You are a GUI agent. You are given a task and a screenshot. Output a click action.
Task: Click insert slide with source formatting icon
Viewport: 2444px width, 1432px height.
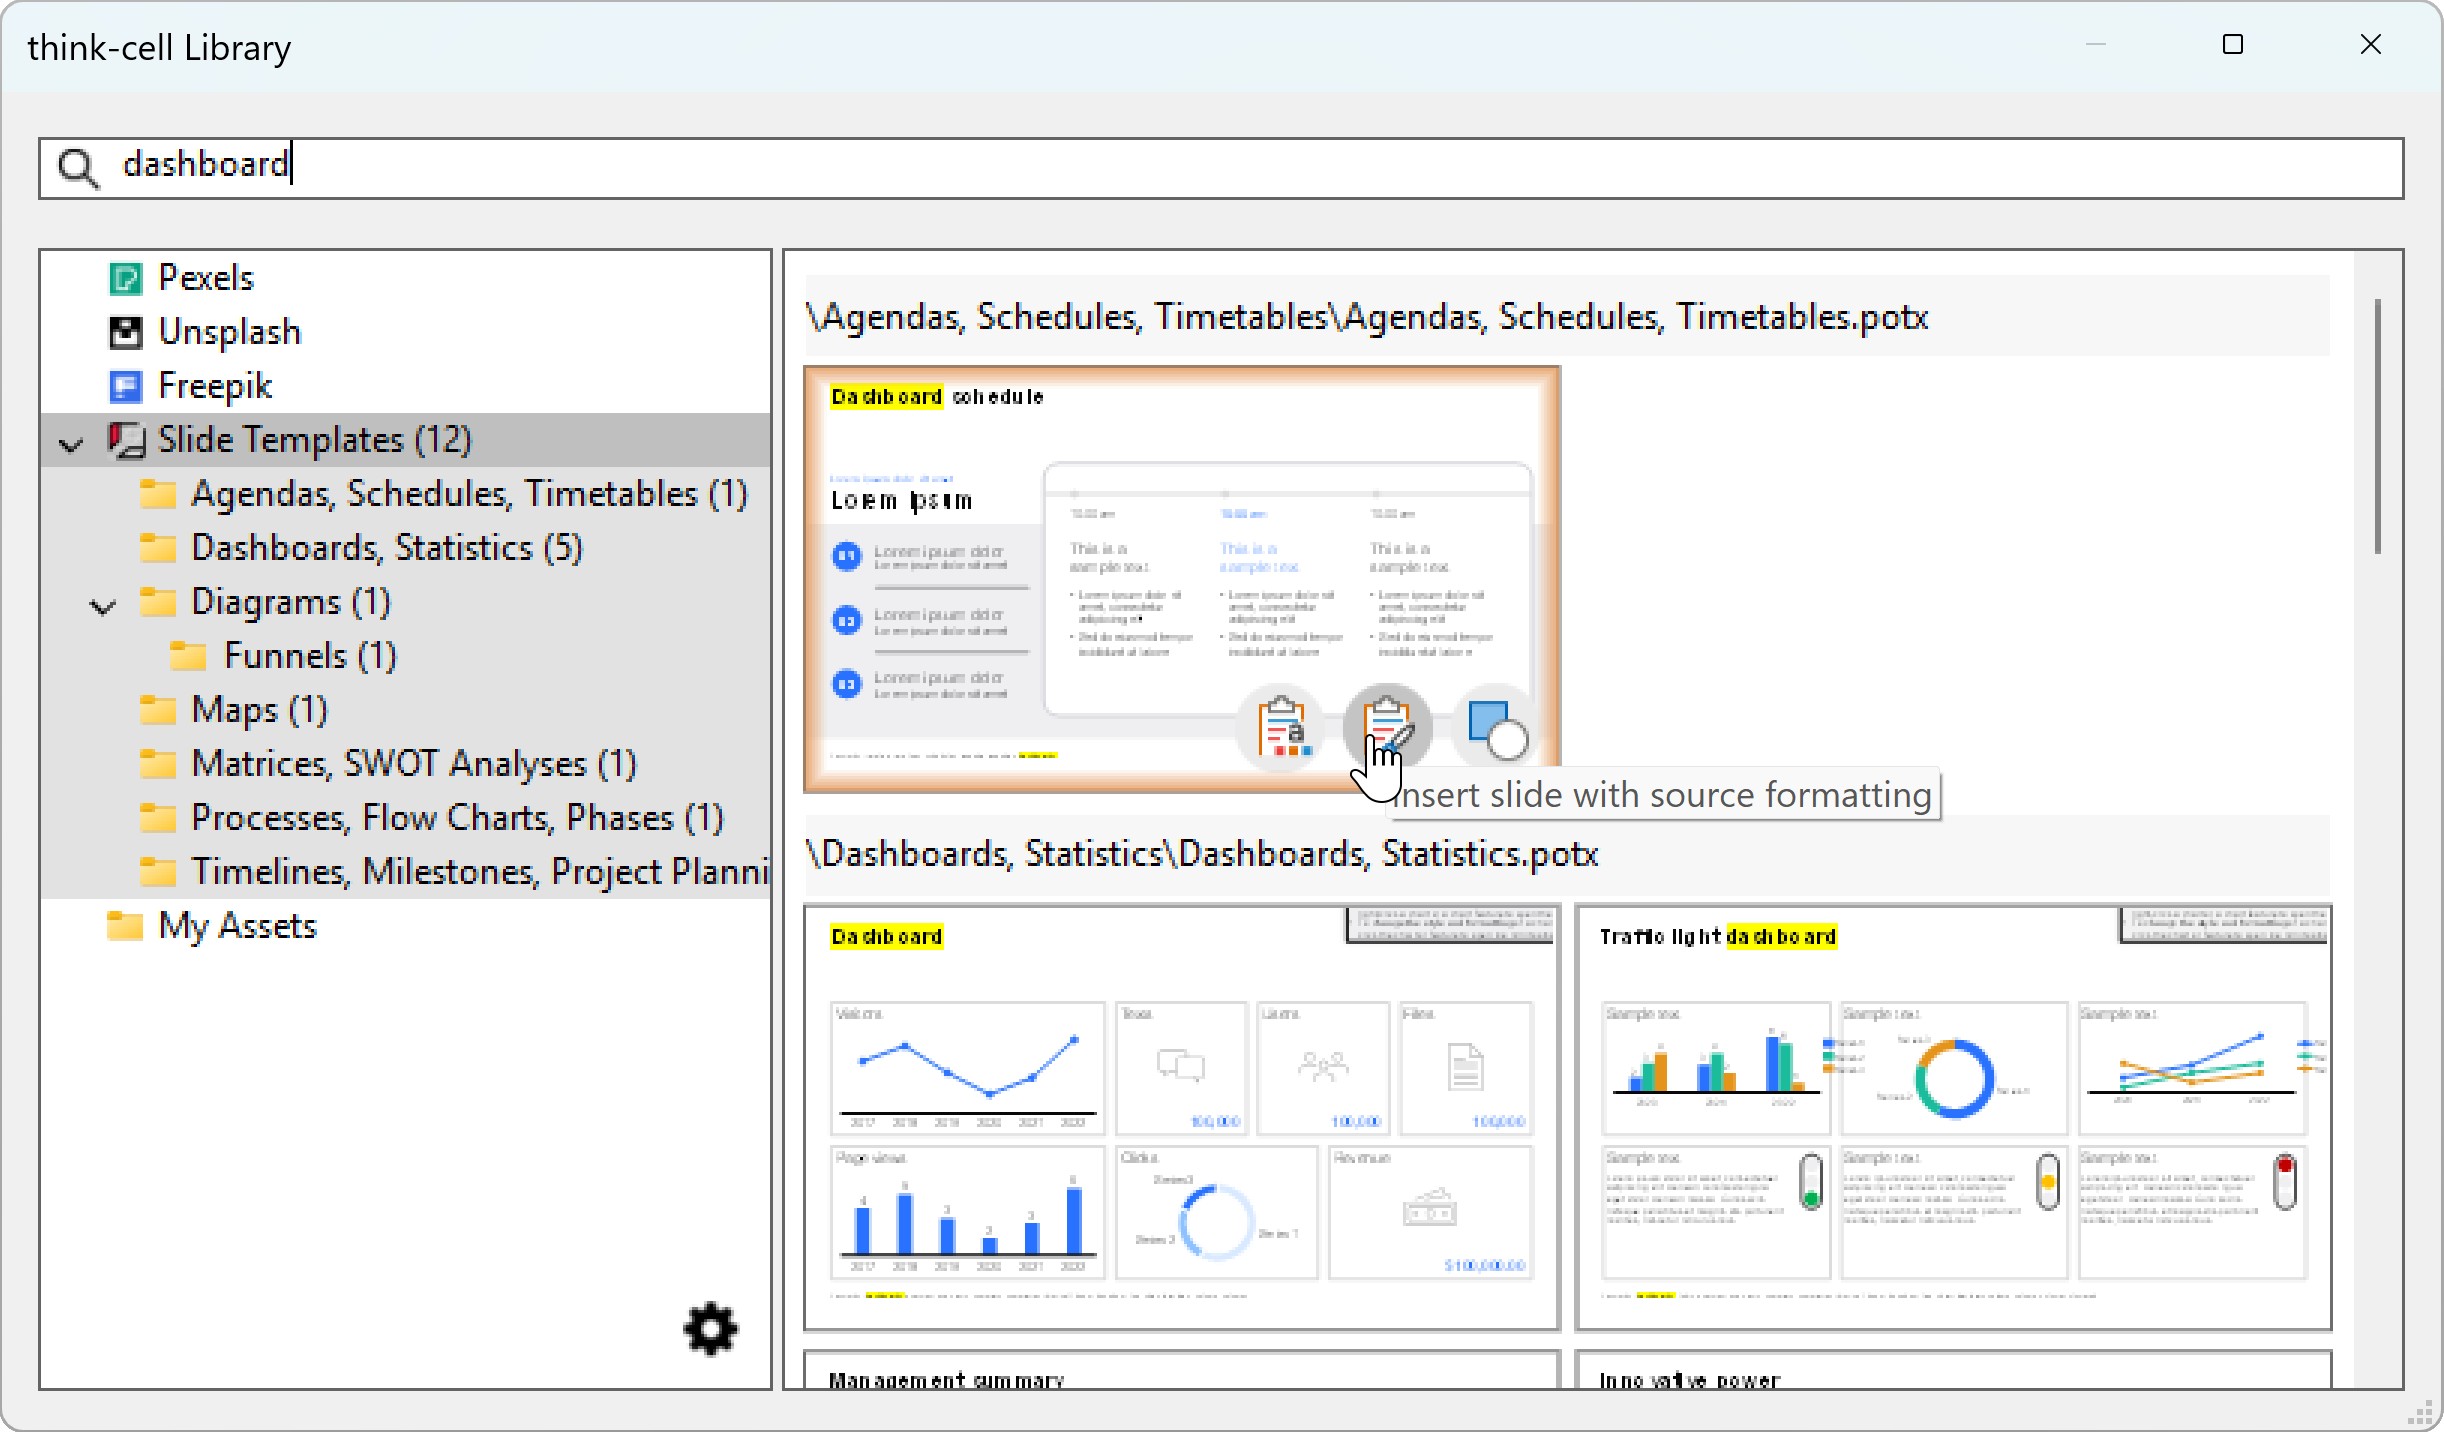pos(1388,727)
